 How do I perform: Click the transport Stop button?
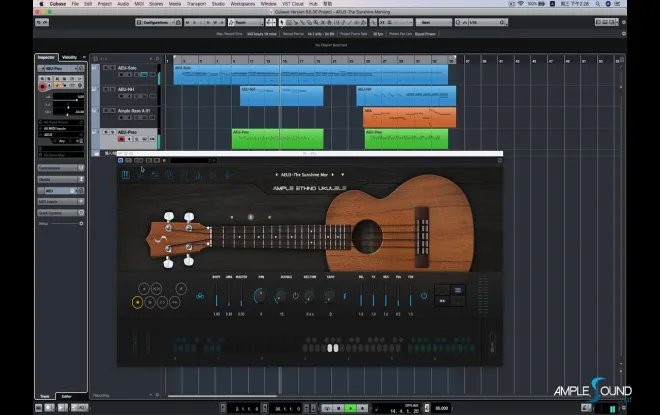tap(339, 408)
